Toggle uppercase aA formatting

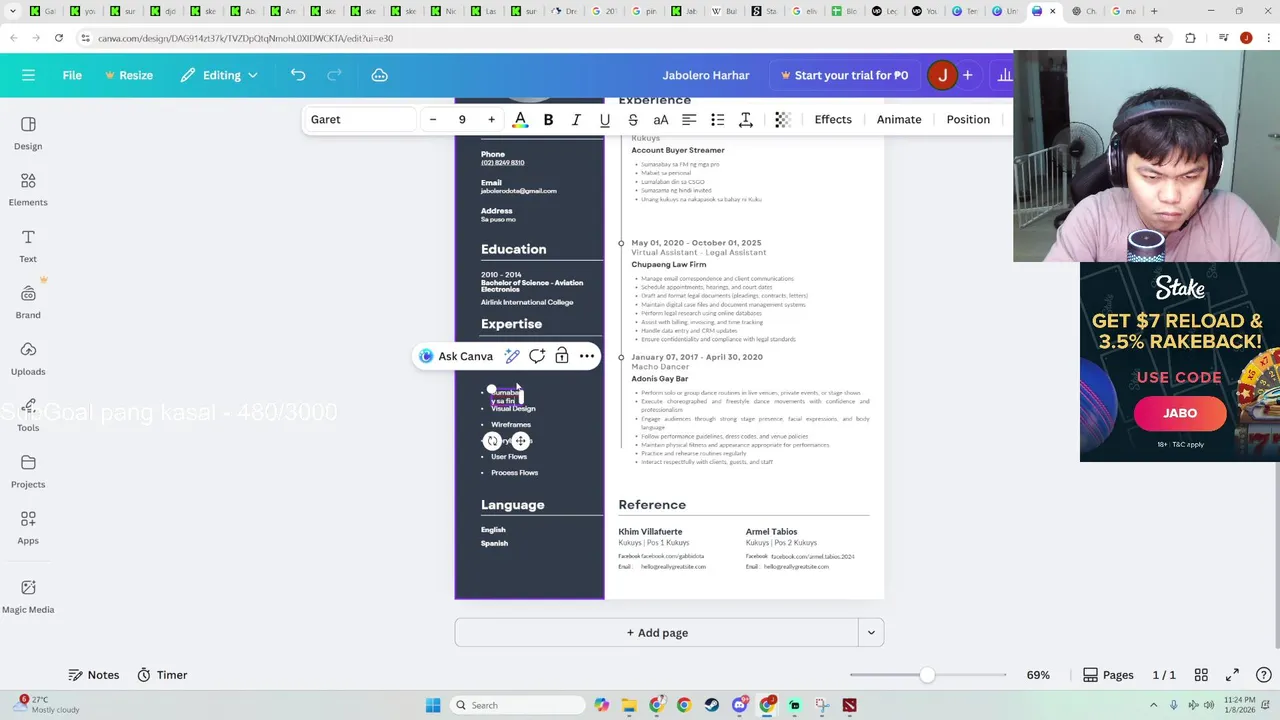tap(661, 119)
